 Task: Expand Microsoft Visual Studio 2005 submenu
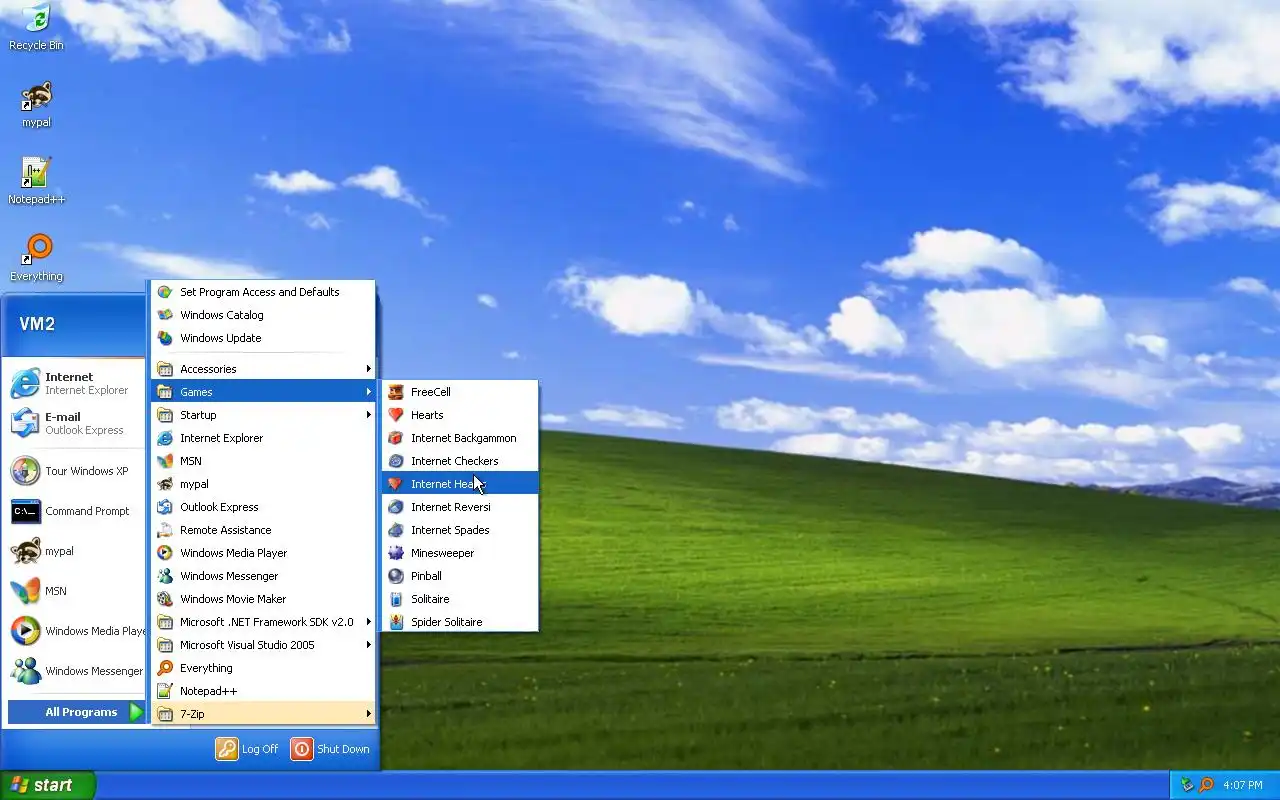click(x=264, y=645)
